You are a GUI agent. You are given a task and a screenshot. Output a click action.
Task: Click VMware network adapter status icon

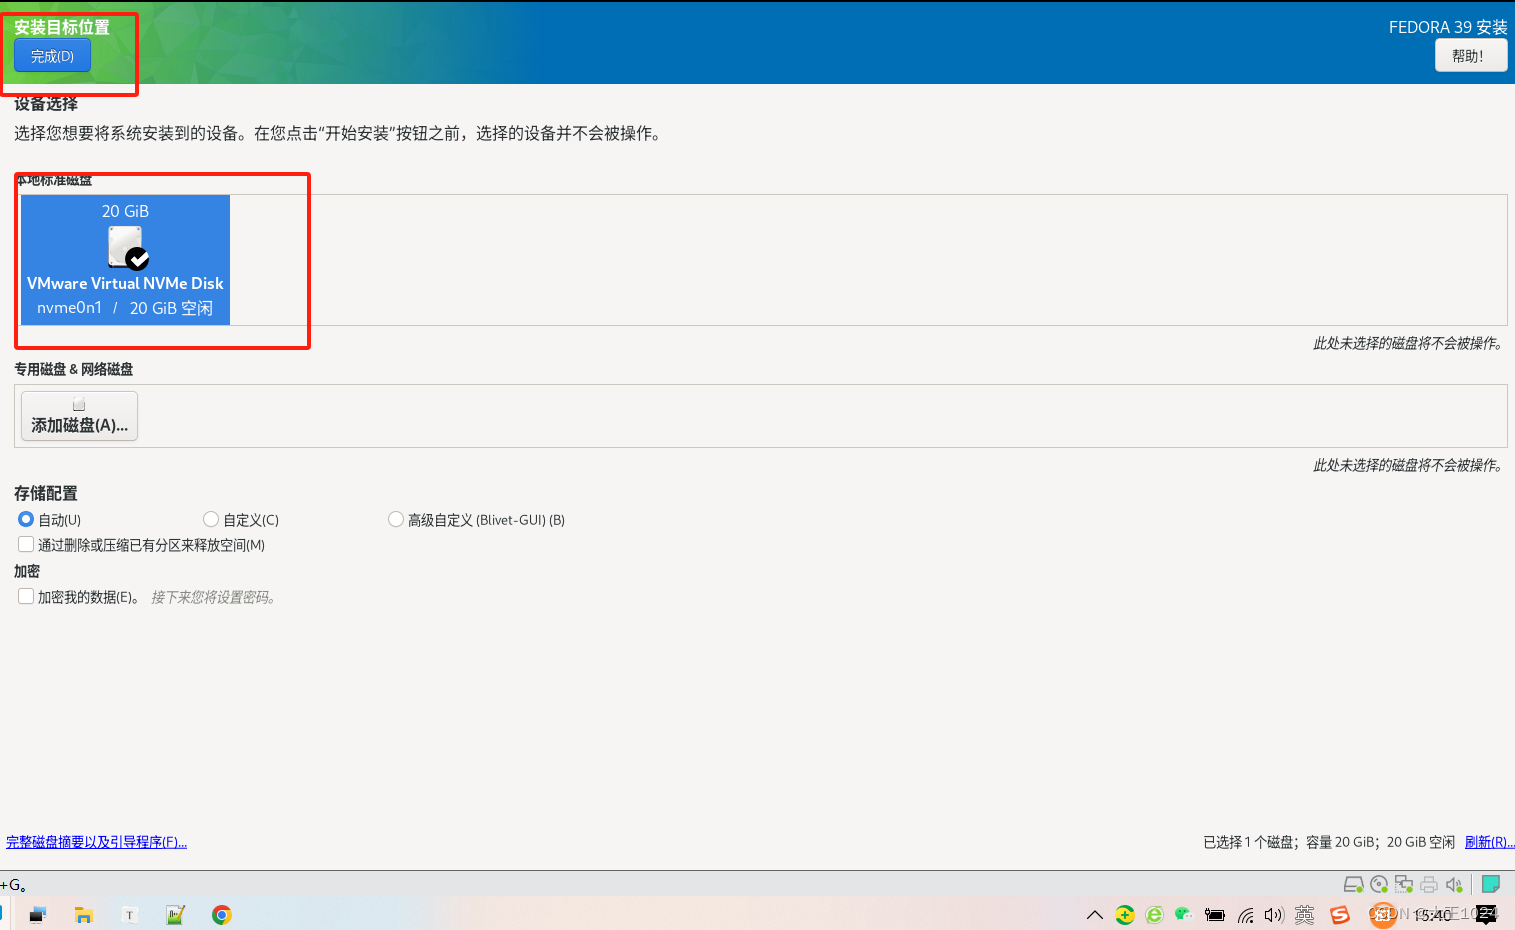click(x=1404, y=884)
